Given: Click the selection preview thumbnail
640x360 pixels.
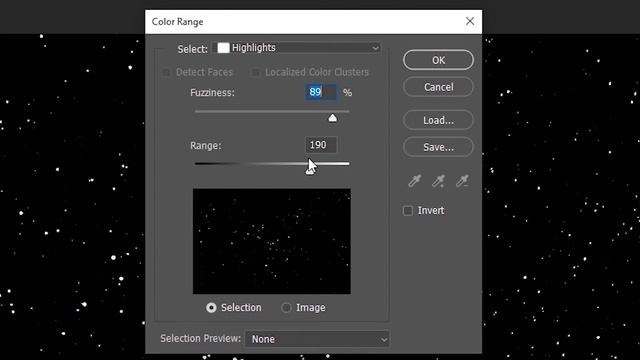Looking at the screenshot, I should pyautogui.click(x=272, y=241).
